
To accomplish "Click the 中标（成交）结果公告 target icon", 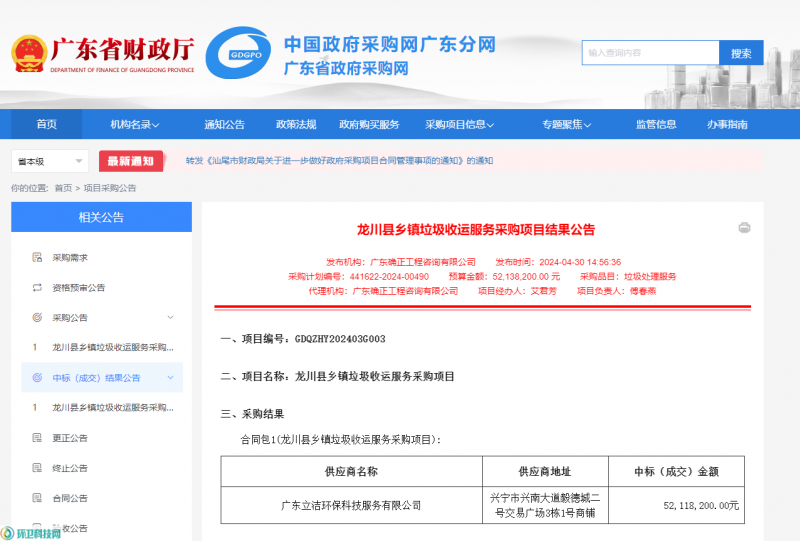I will tap(37, 378).
